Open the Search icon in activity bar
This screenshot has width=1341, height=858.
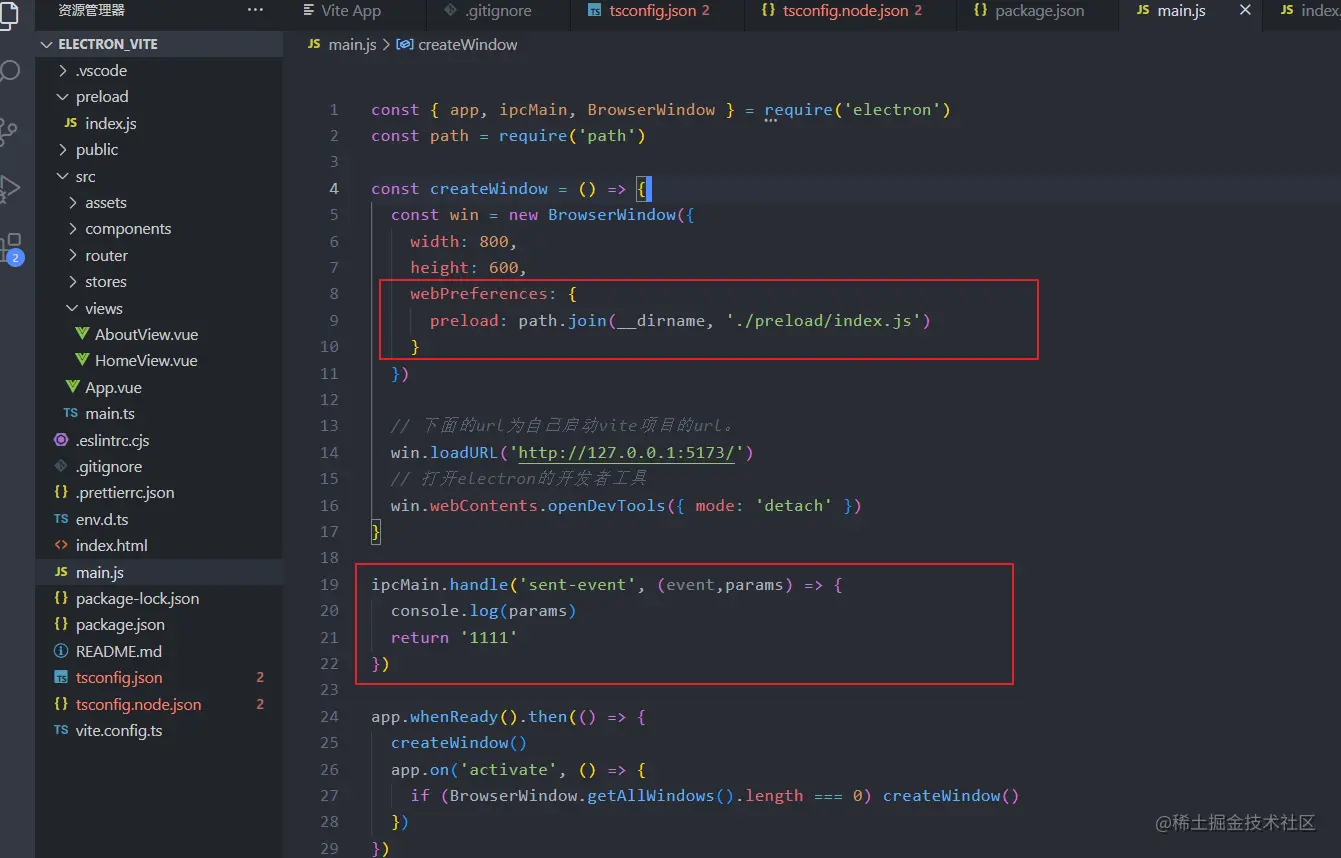pyautogui.click(x=9, y=71)
